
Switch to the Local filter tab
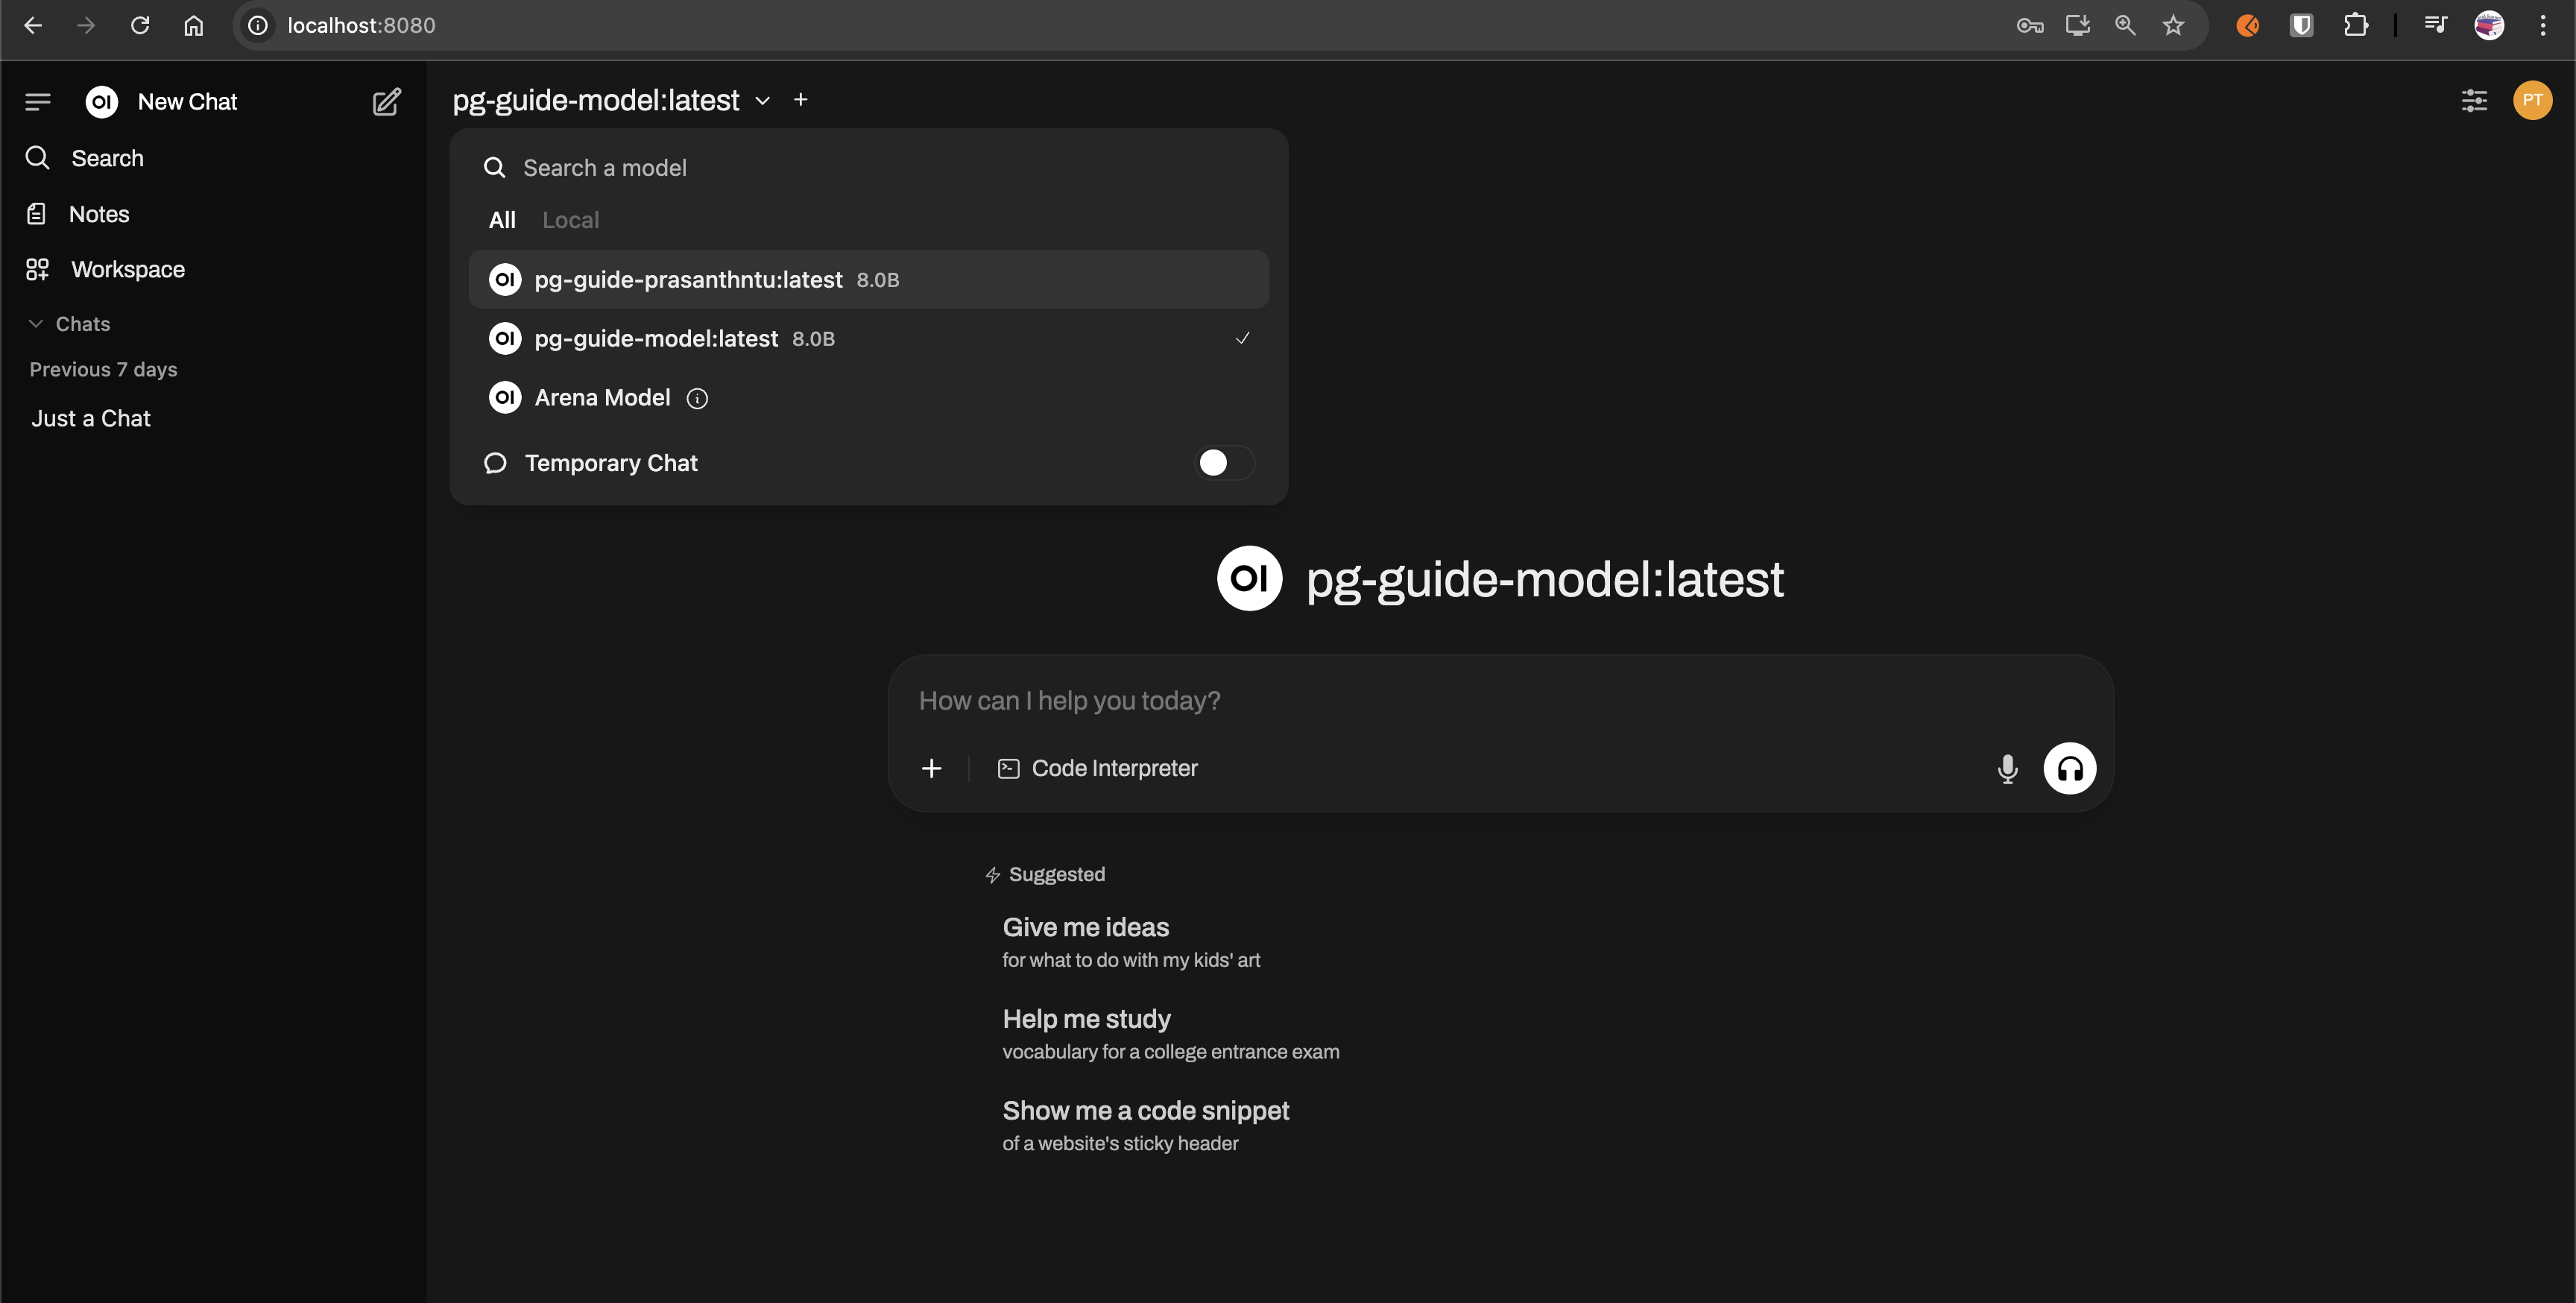570,220
